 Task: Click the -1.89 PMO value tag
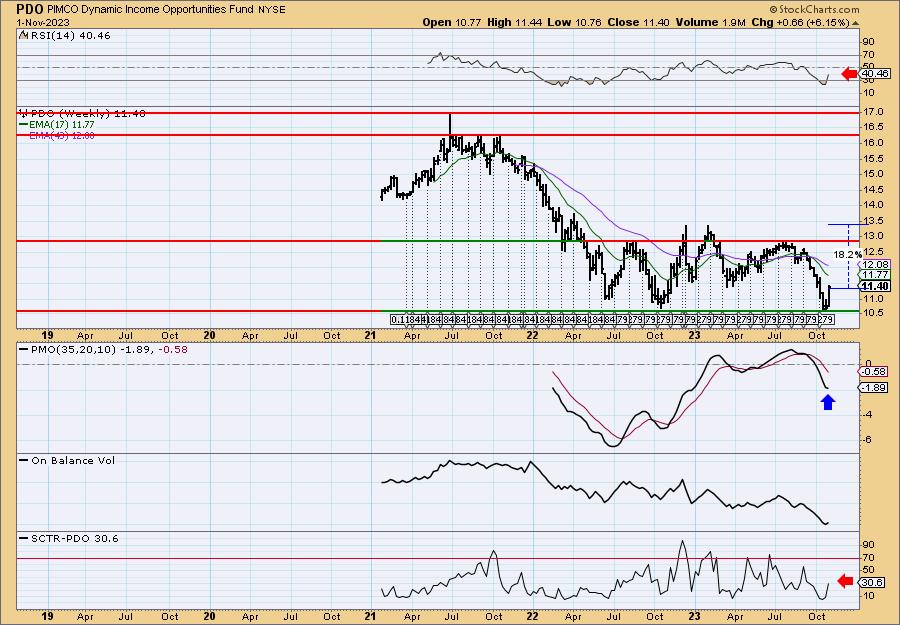click(x=875, y=388)
